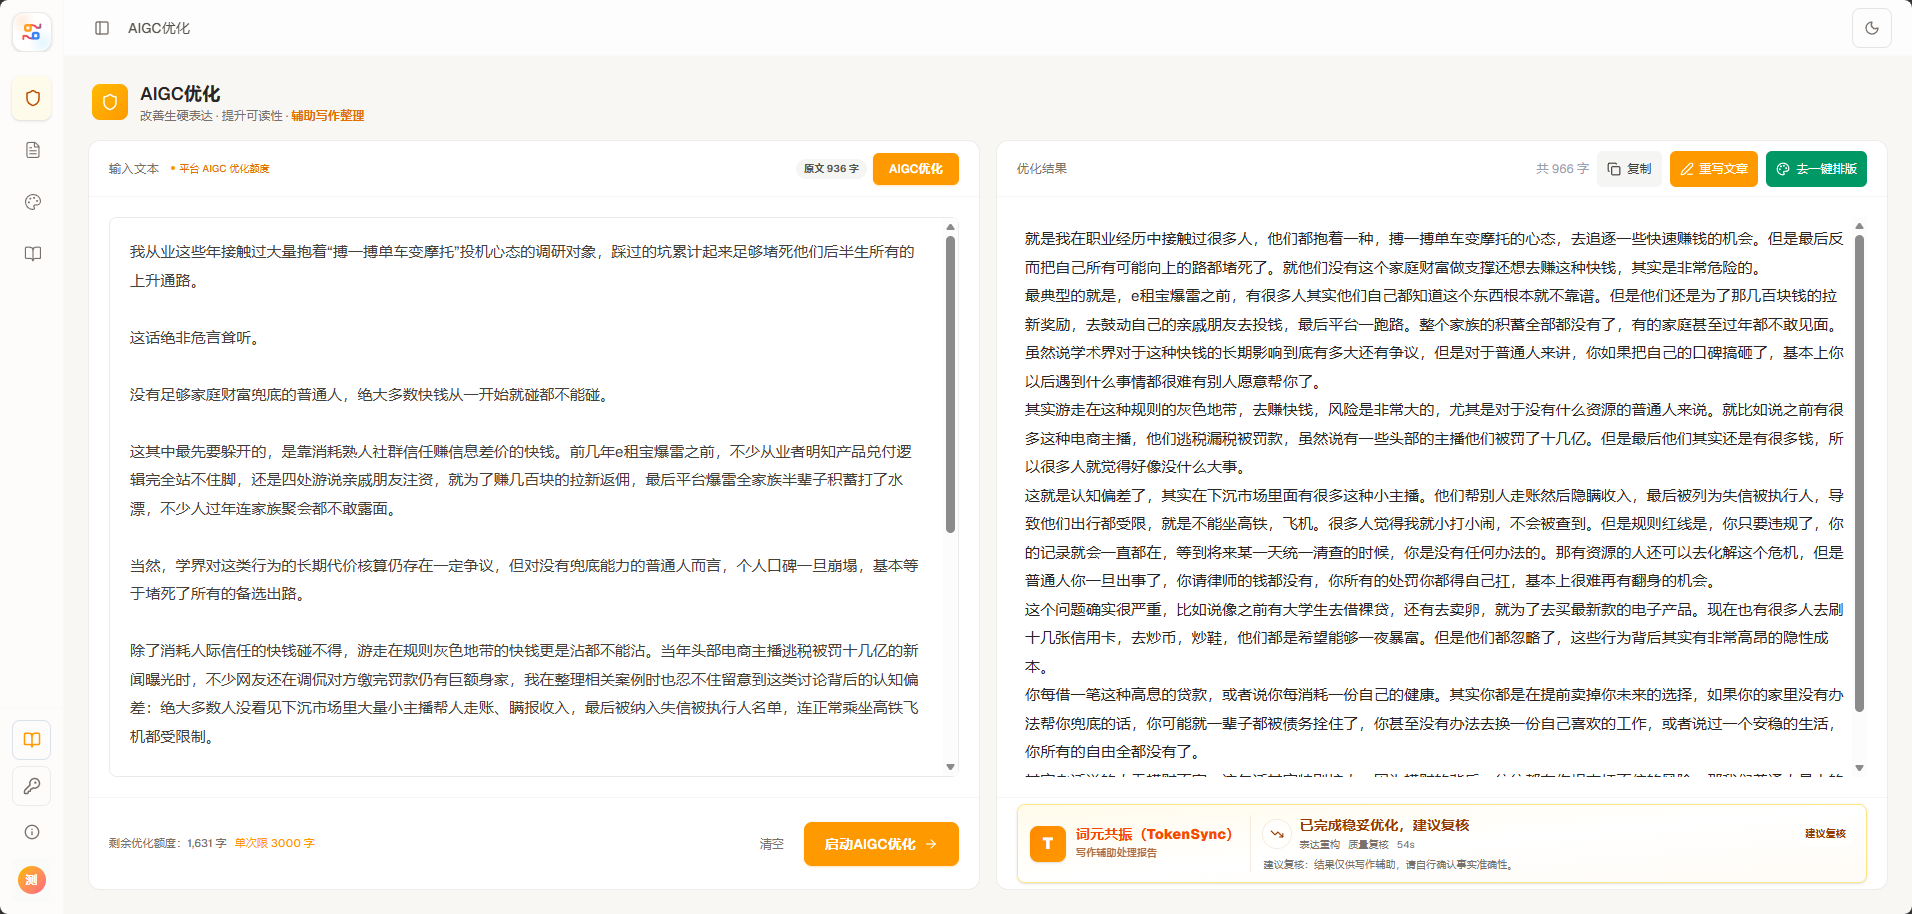The image size is (1912, 914).
Task: Click the input text scrollbar thumb
Action: pyautogui.click(x=950, y=384)
